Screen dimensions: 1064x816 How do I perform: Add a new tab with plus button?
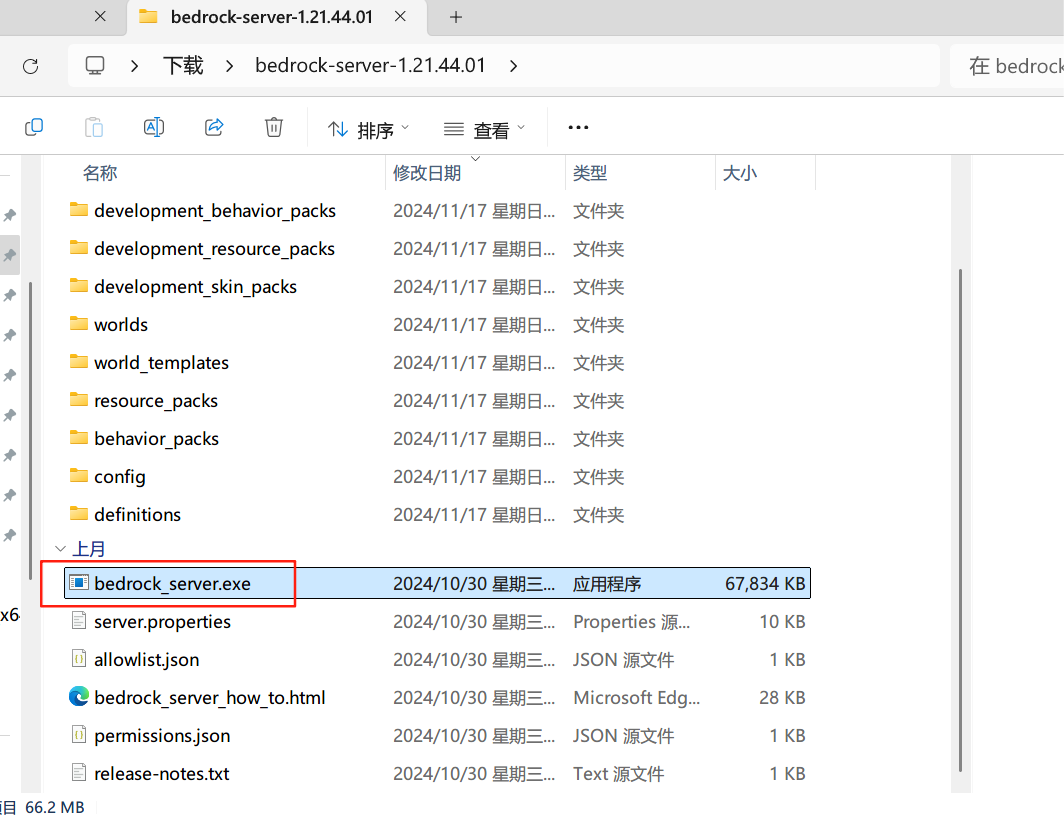[x=456, y=17]
